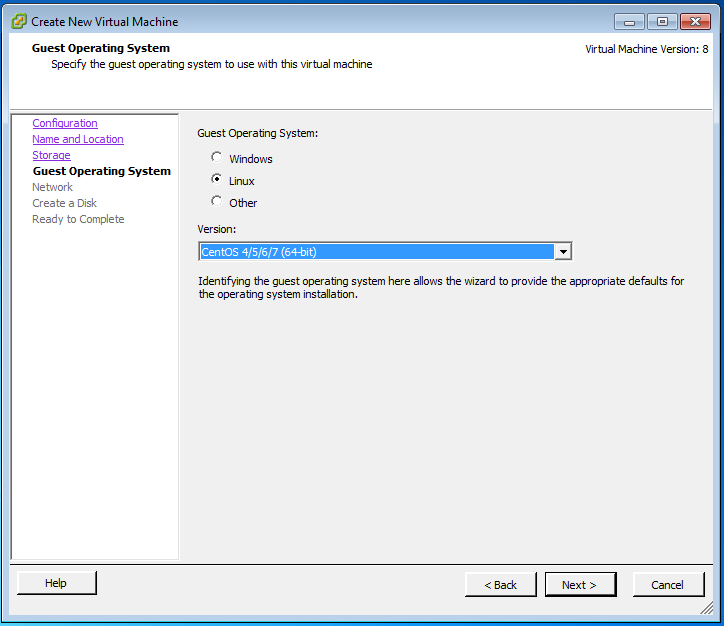Select the Windows radio button

tap(217, 157)
